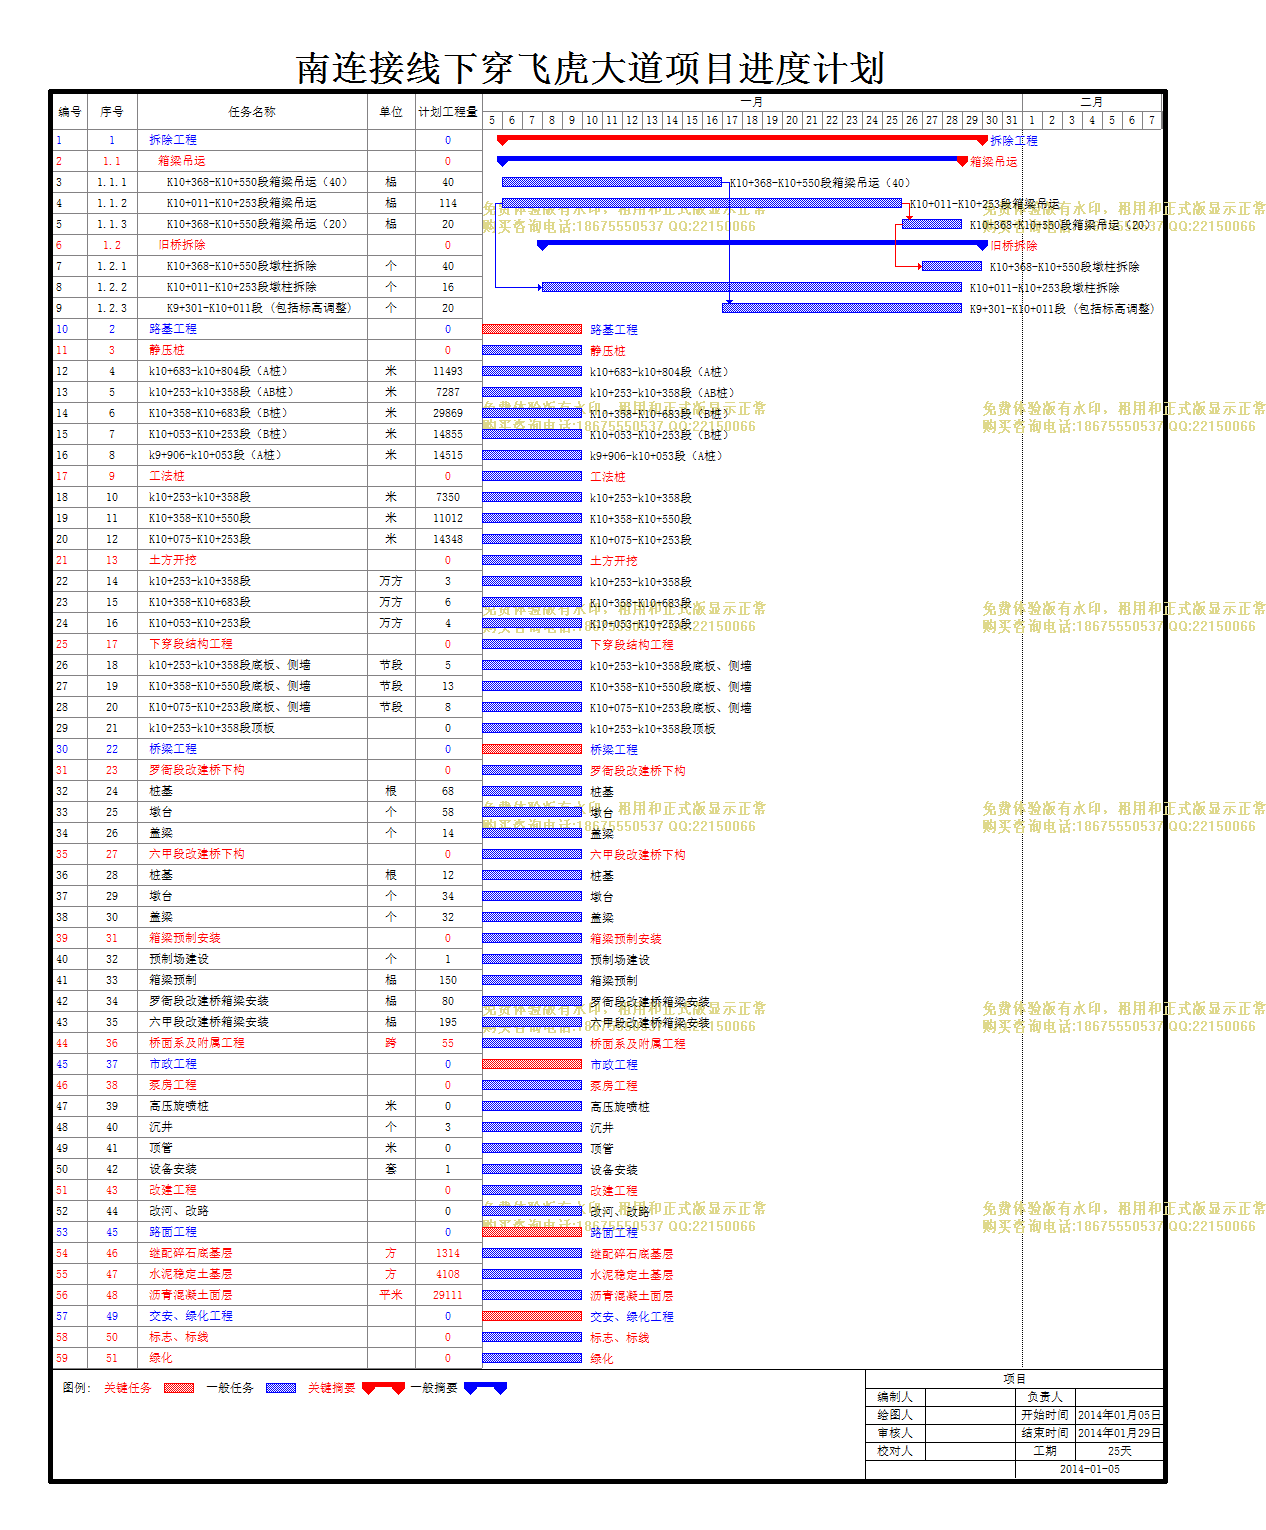
Task: Select task name 水泥稳定土基层 in the table
Action: [191, 1274]
